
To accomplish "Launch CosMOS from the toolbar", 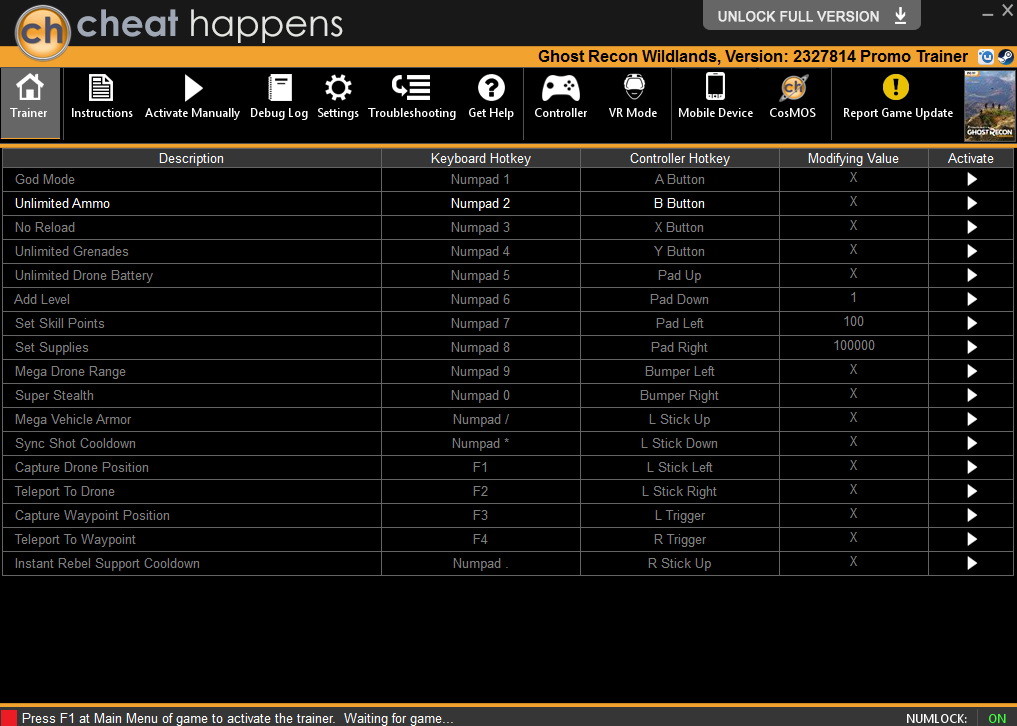I will coord(793,88).
